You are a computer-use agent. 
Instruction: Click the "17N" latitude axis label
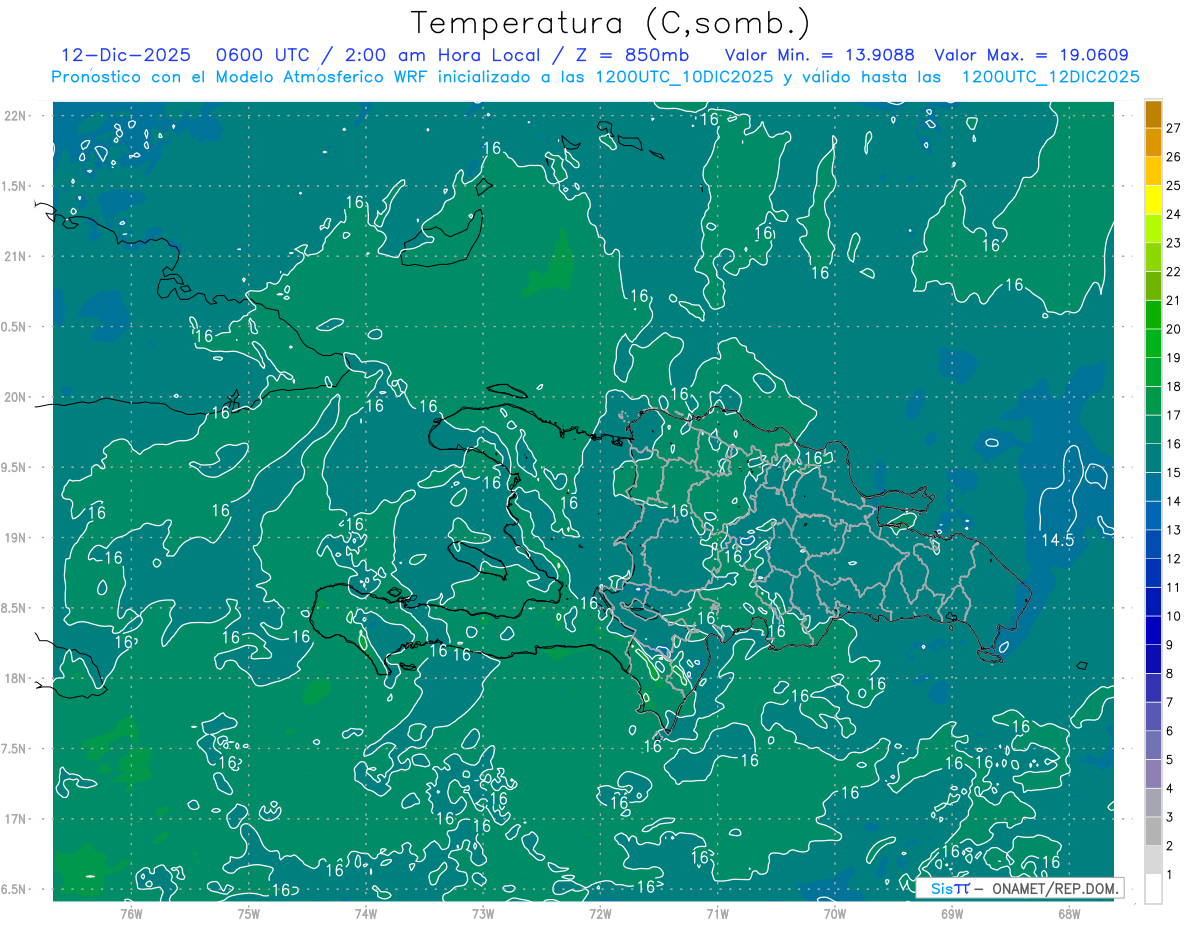(16, 820)
